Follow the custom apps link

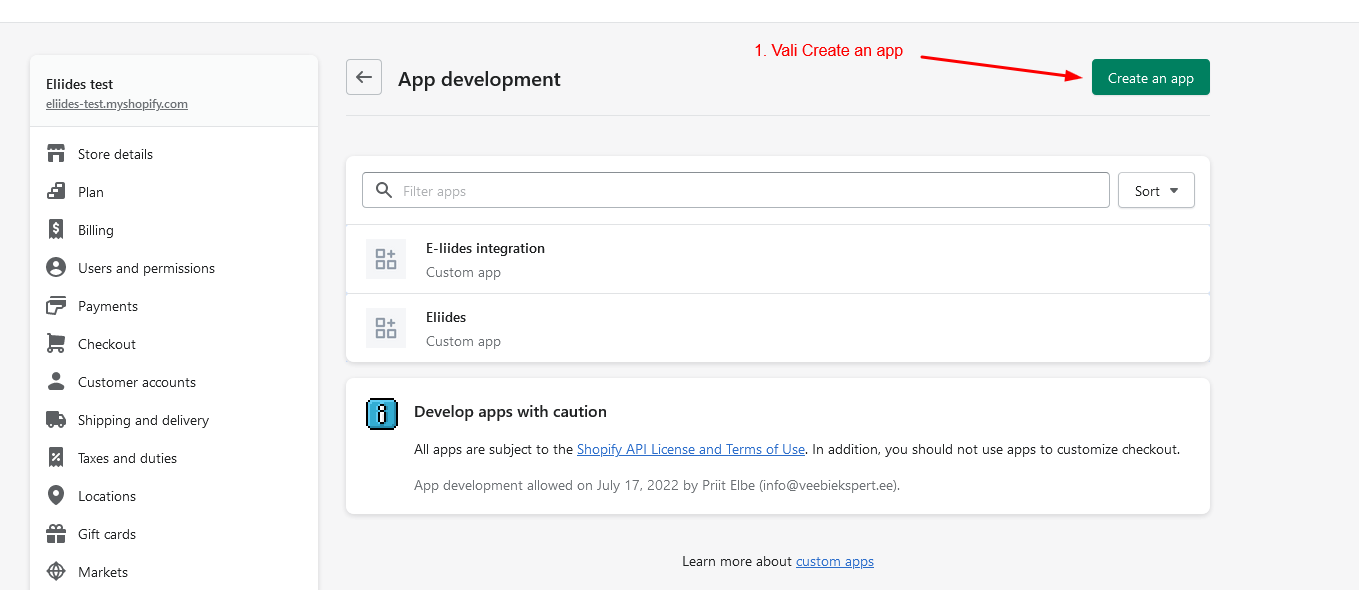pyautogui.click(x=834, y=562)
